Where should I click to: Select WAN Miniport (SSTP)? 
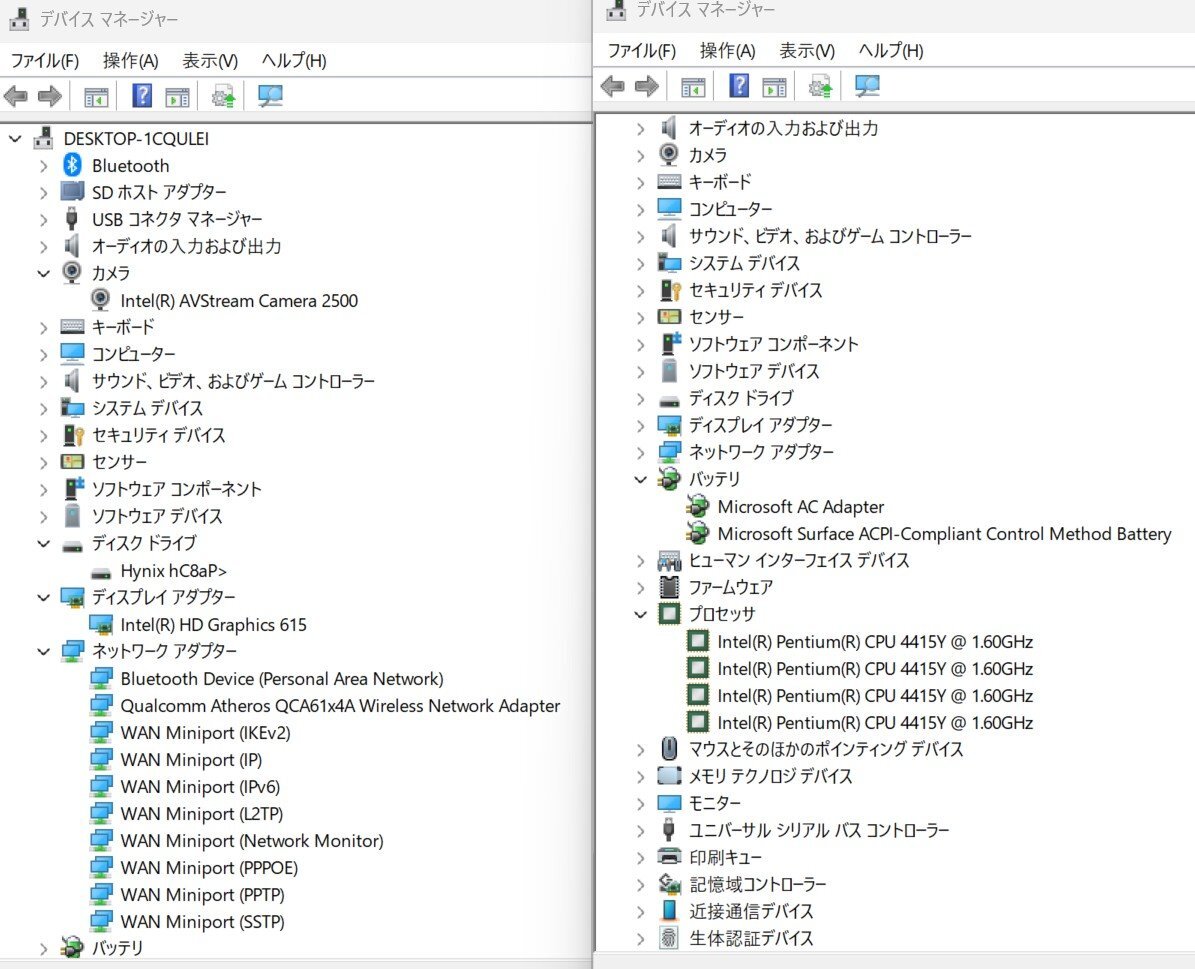(202, 922)
